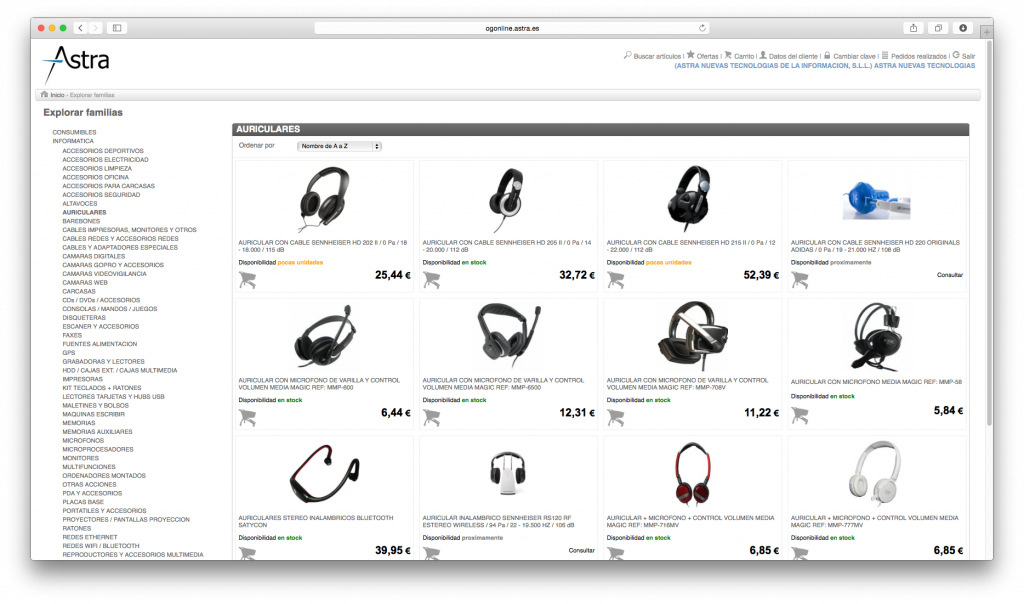The height and width of the screenshot is (604, 1024).
Task: Click the AURICULARES section header
Action: click(x=600, y=129)
